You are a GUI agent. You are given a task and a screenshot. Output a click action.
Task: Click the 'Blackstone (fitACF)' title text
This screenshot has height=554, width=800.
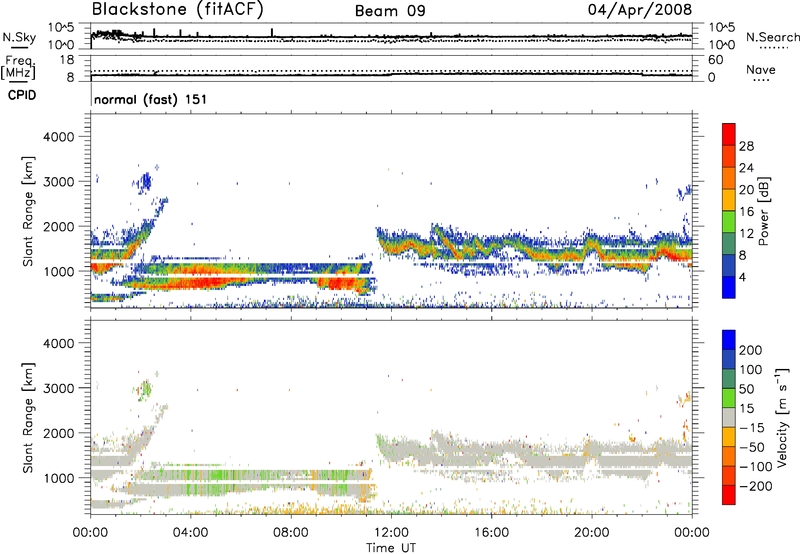178,10
